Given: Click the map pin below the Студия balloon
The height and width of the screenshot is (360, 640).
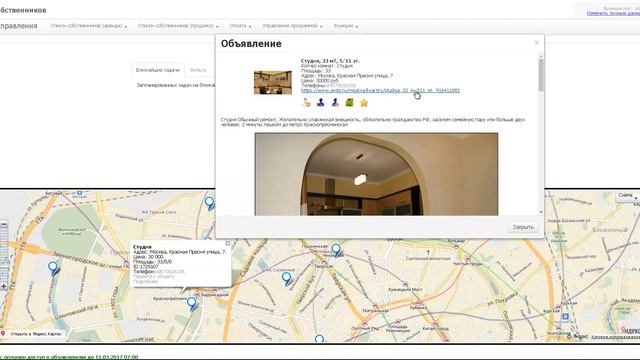Looking at the screenshot, I should (x=192, y=304).
